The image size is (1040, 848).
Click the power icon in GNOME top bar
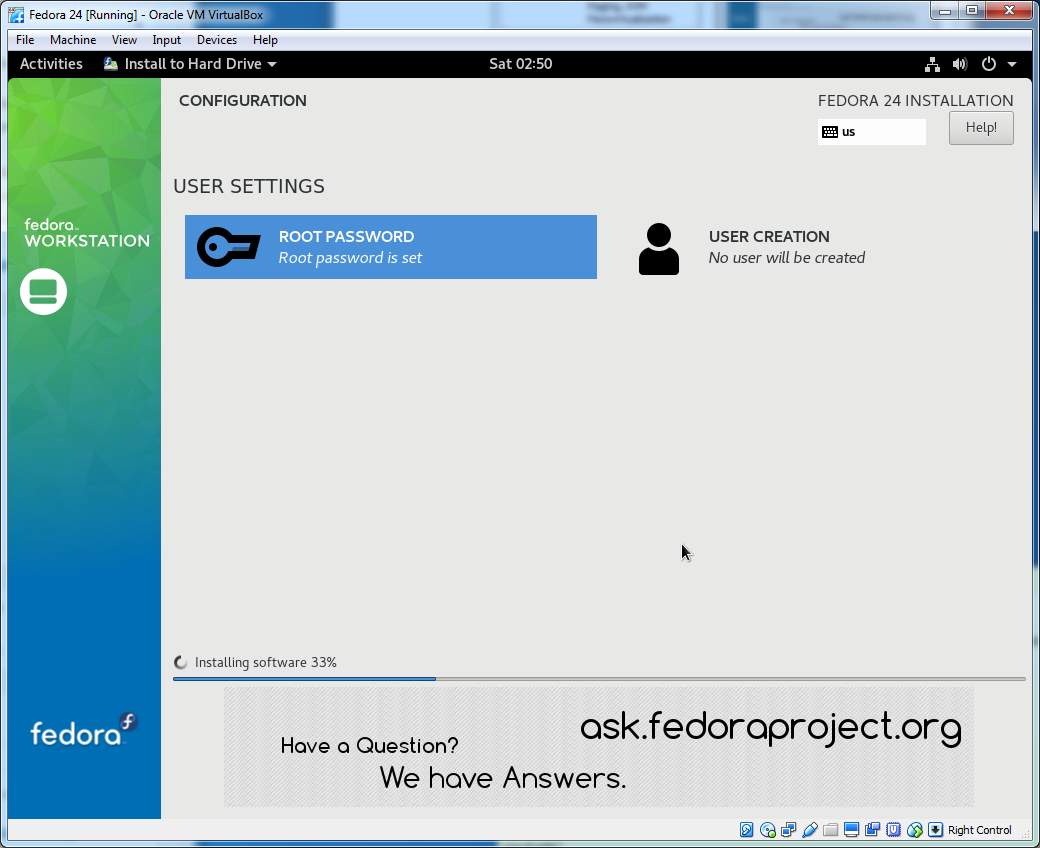(x=988, y=64)
